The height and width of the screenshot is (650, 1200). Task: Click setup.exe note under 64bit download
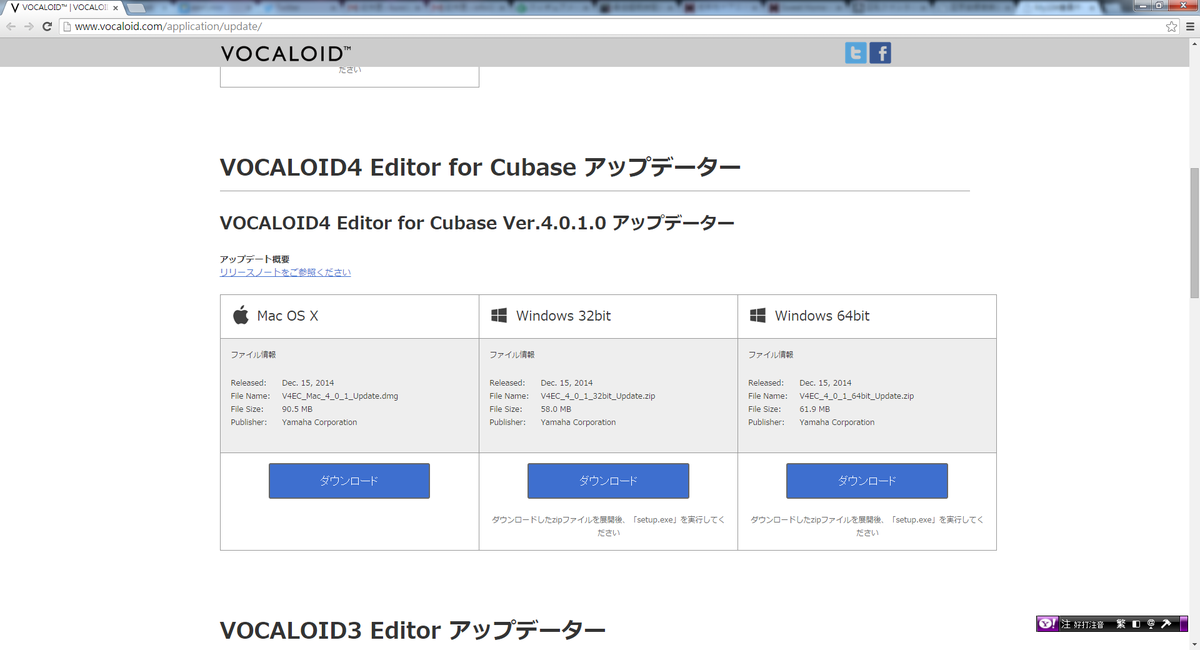[867, 526]
